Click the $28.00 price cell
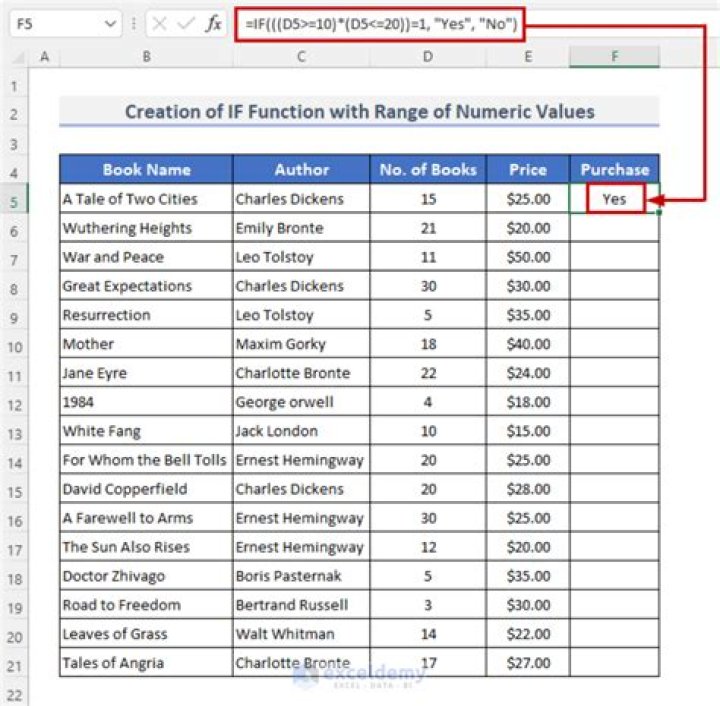 click(x=528, y=488)
